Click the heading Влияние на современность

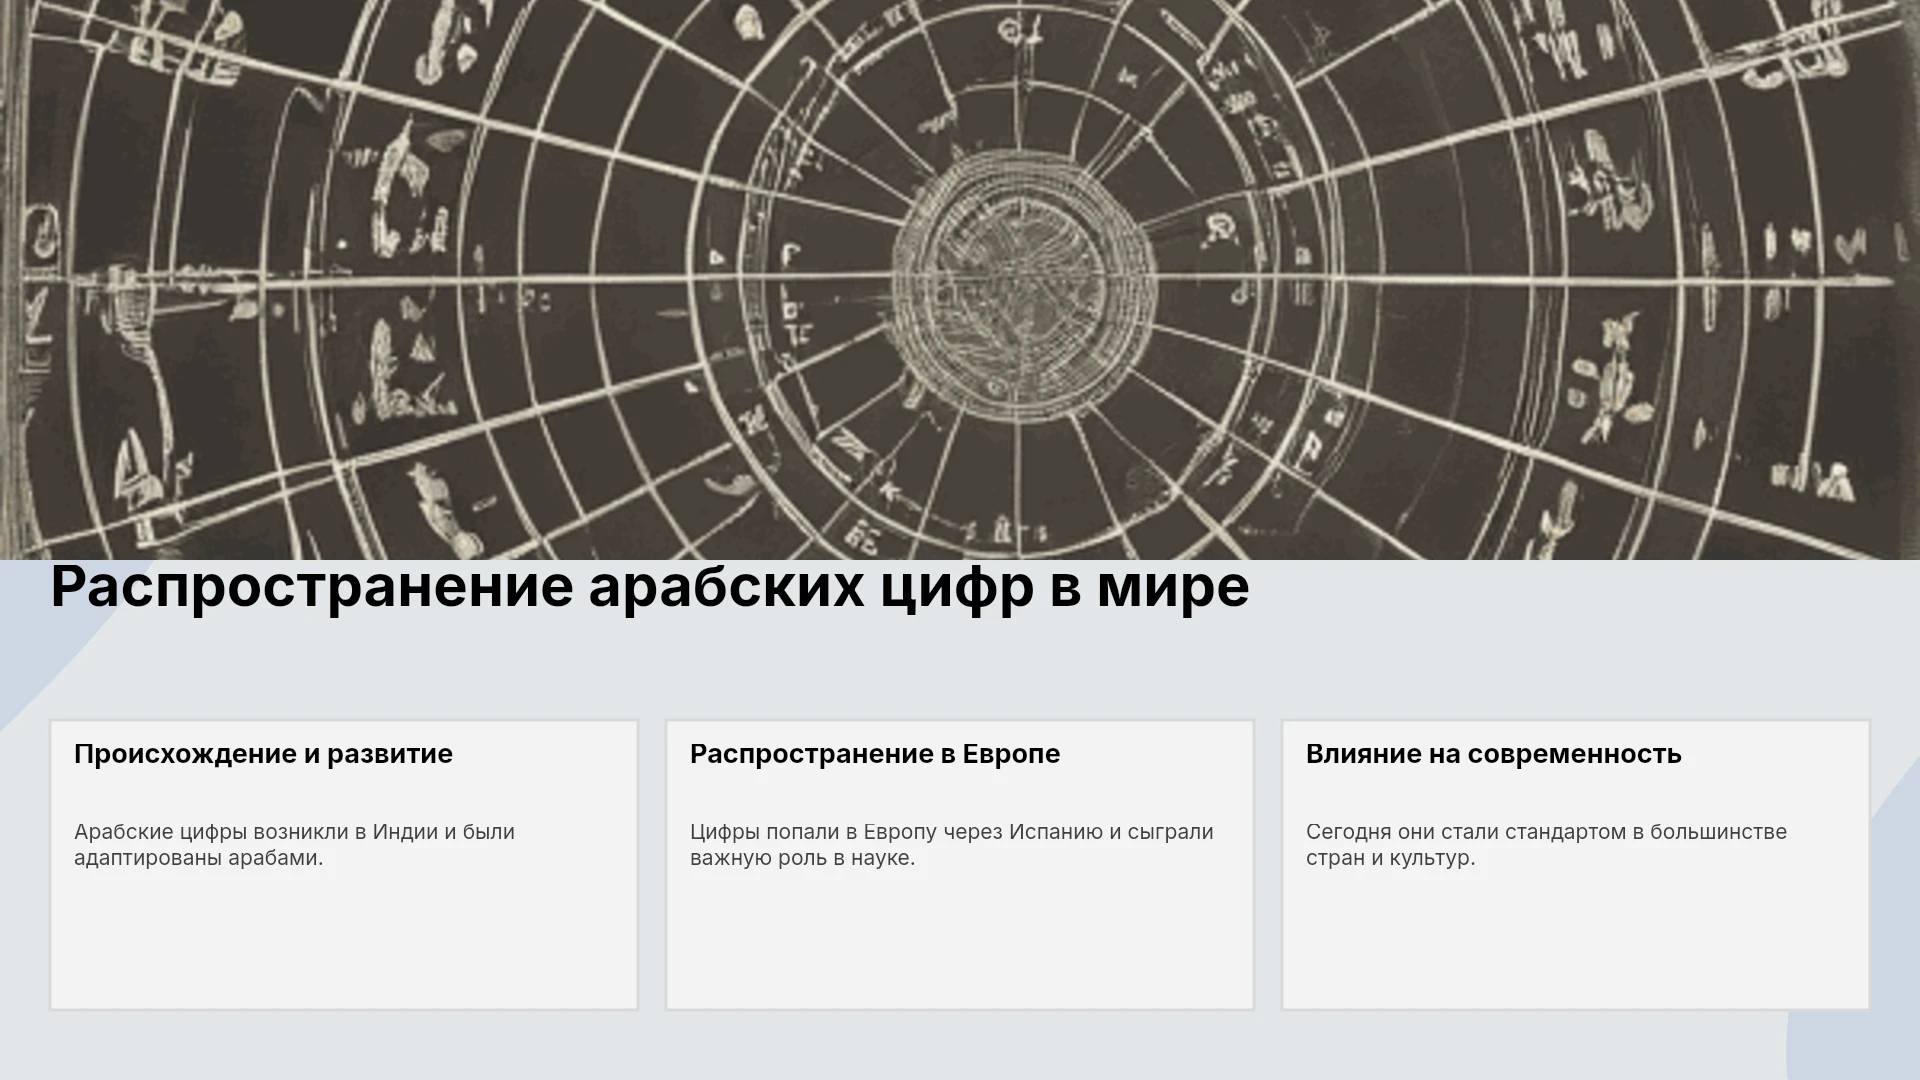click(x=1493, y=754)
